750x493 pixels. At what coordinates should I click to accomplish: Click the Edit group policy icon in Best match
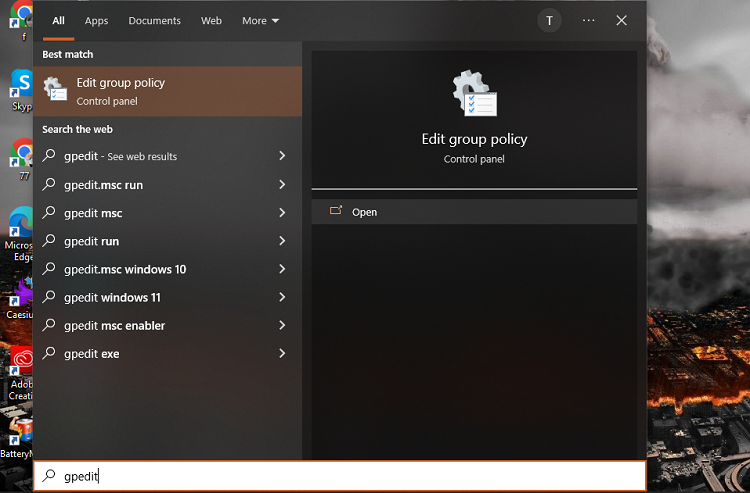click(55, 91)
